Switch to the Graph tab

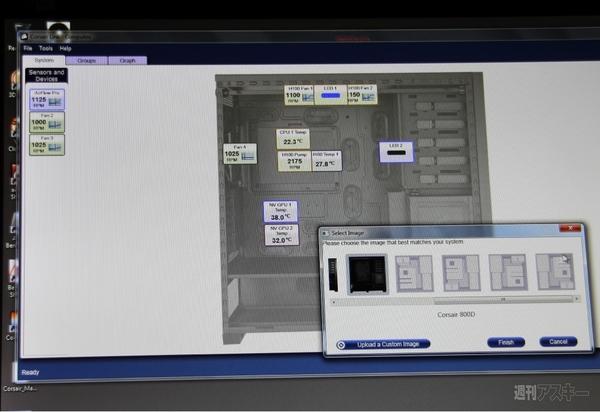pos(127,60)
